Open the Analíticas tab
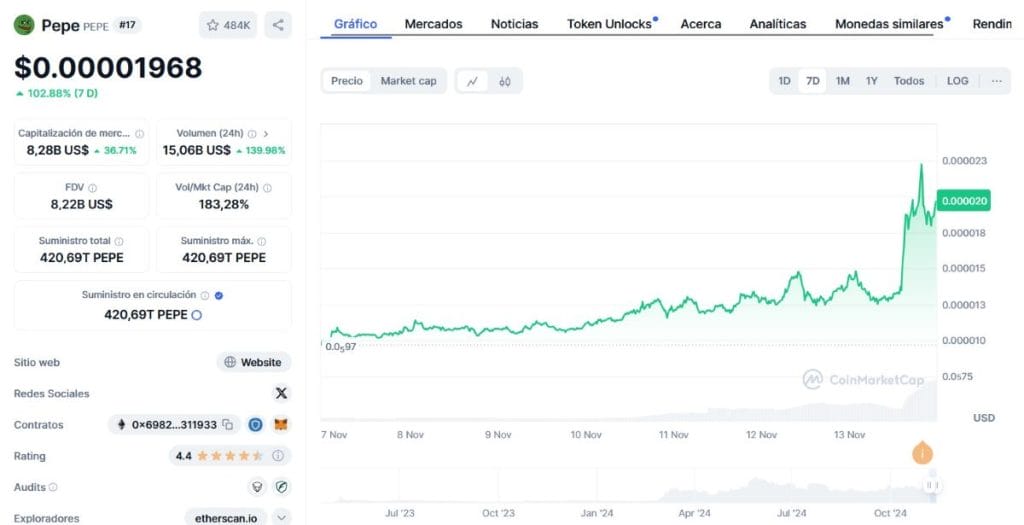 [778, 24]
